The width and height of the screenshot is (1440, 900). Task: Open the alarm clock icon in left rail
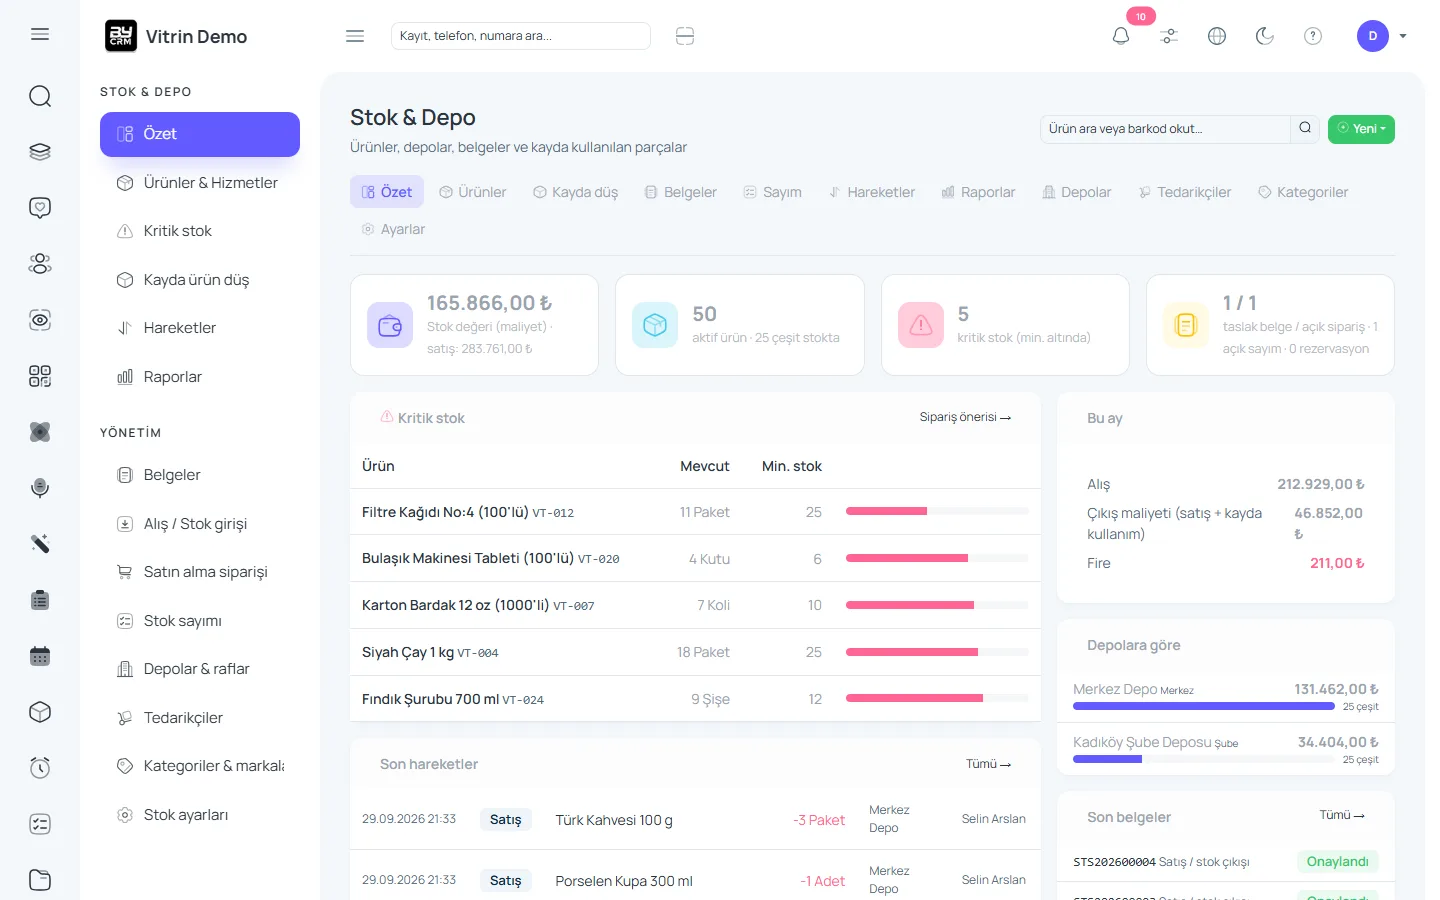pos(40,768)
